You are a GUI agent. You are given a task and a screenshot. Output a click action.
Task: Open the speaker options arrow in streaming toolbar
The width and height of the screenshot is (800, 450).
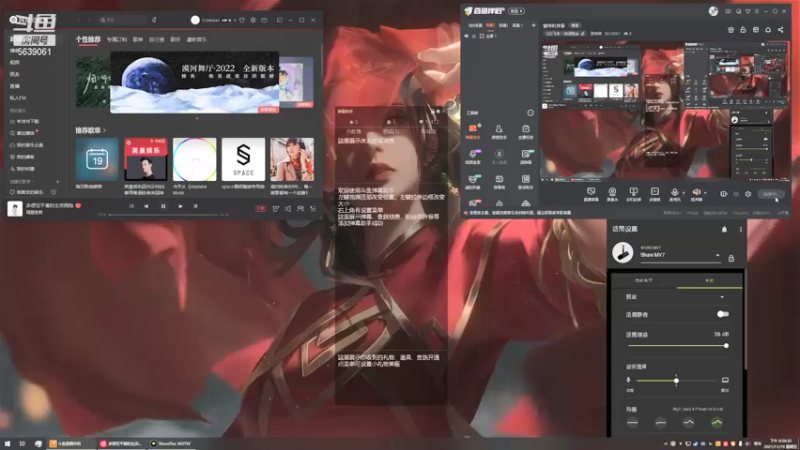(x=705, y=193)
